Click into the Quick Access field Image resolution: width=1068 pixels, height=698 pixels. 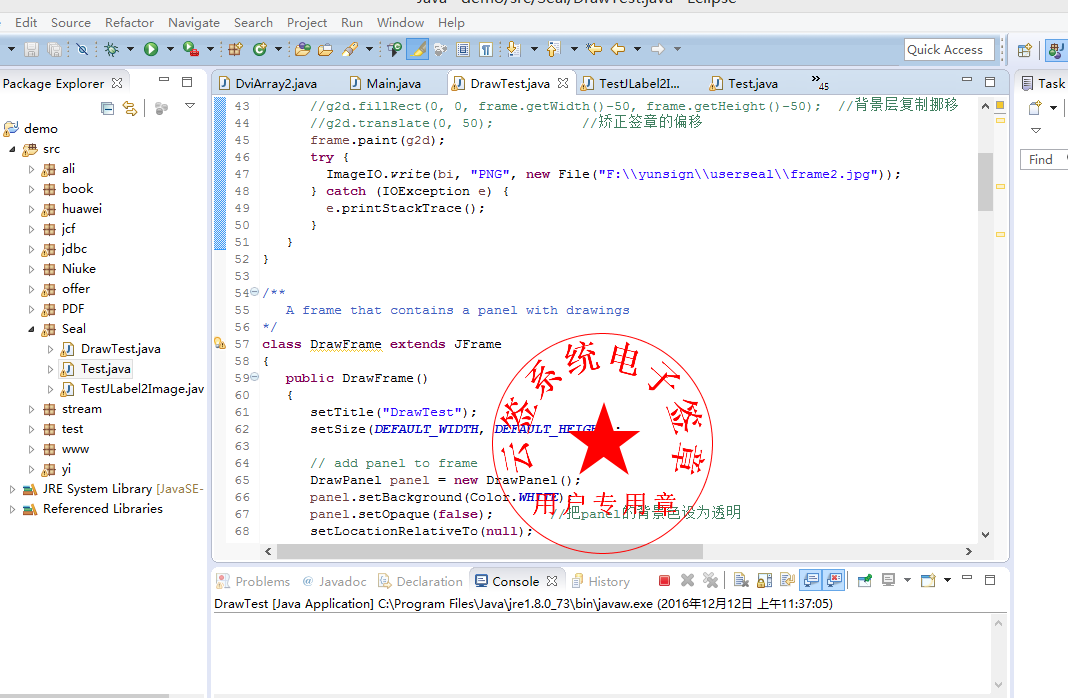pos(949,50)
